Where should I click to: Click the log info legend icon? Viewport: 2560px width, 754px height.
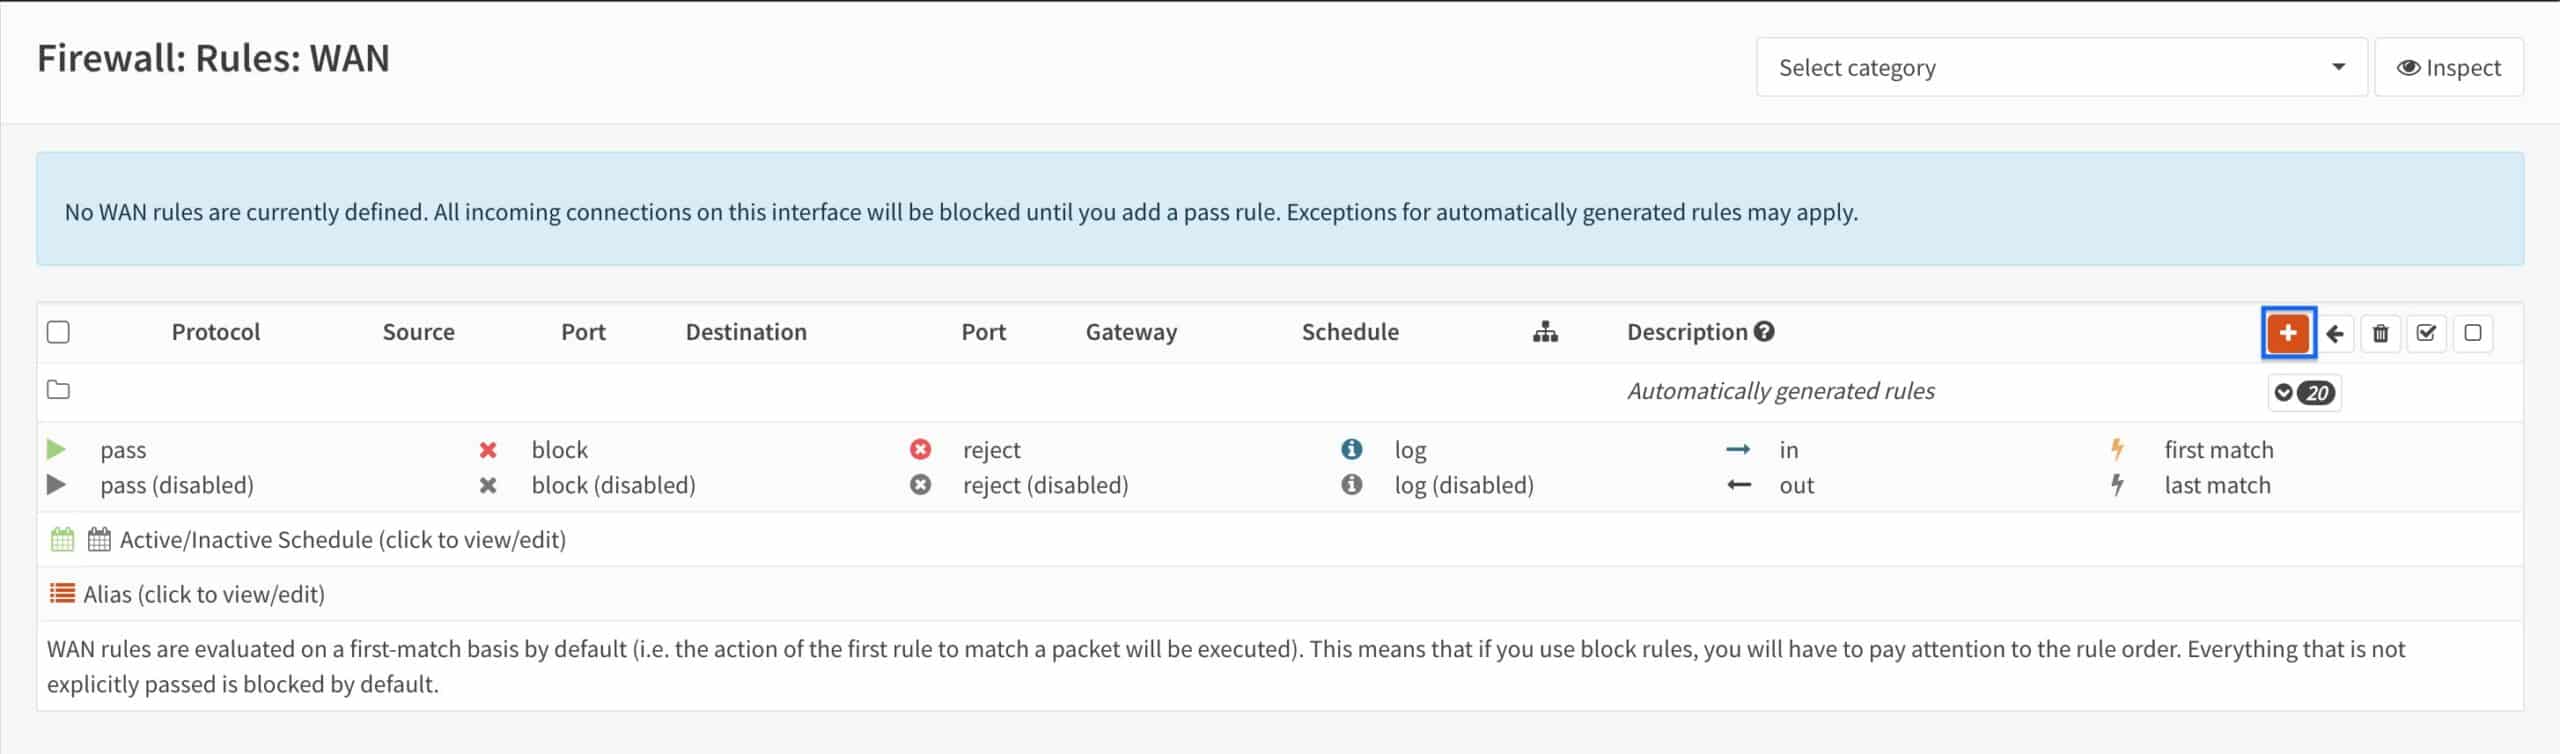[1352, 449]
